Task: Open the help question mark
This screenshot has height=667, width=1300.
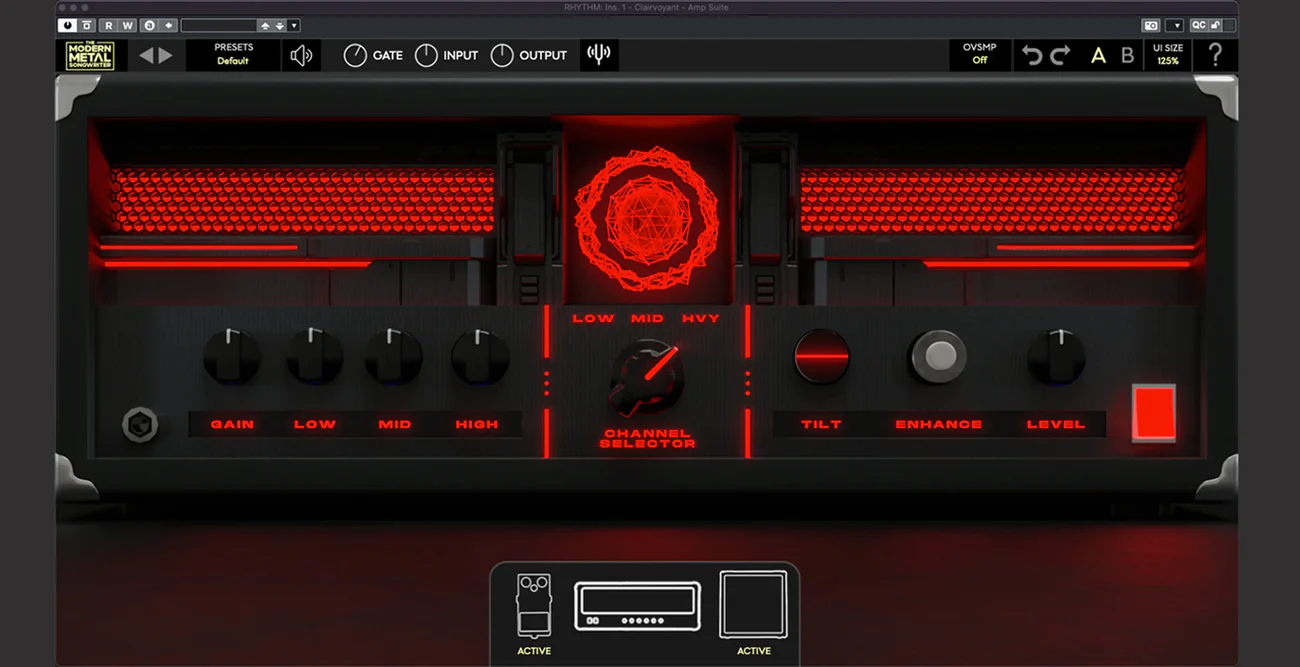Action: (x=1215, y=55)
